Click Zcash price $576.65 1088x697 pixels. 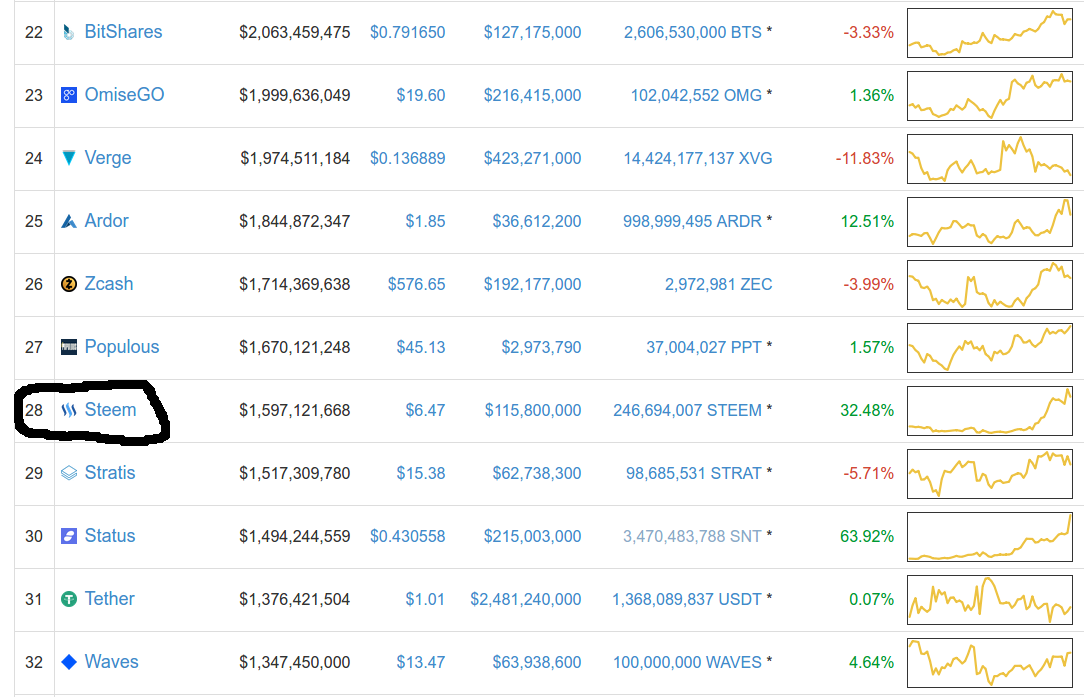(x=416, y=285)
